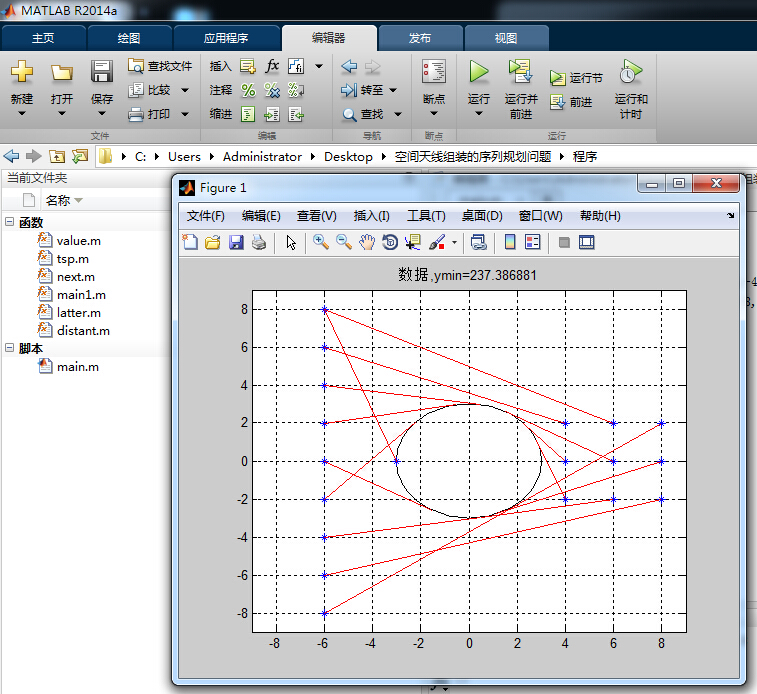This screenshot has height=694, width=757.
Task: Select main1.m in the file list
Action: point(81,294)
